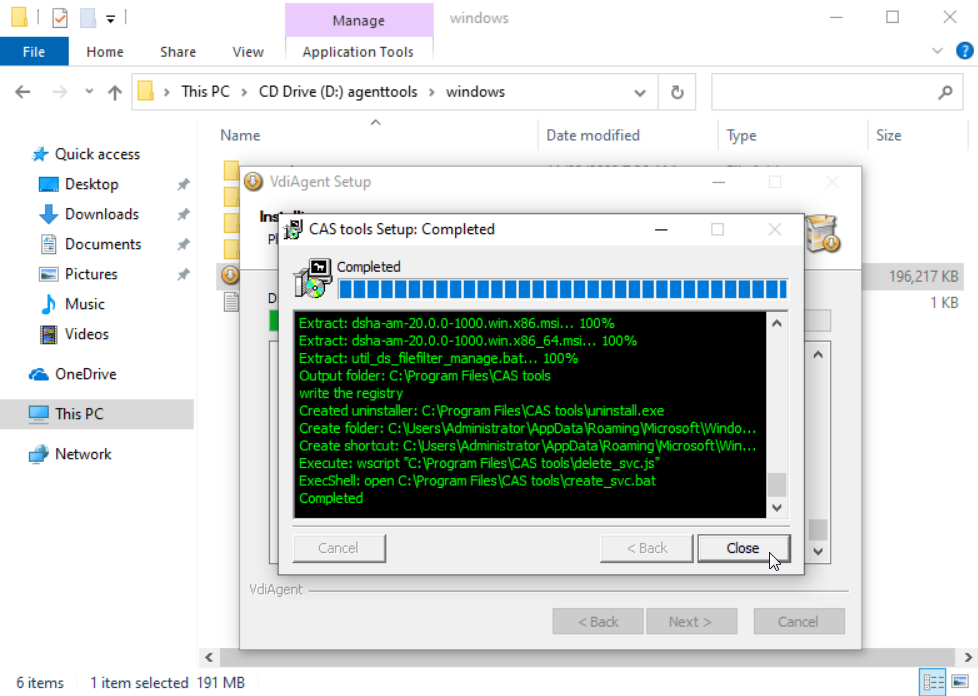
Task: Click Next > in VdiAgent Setup
Action: (691, 622)
